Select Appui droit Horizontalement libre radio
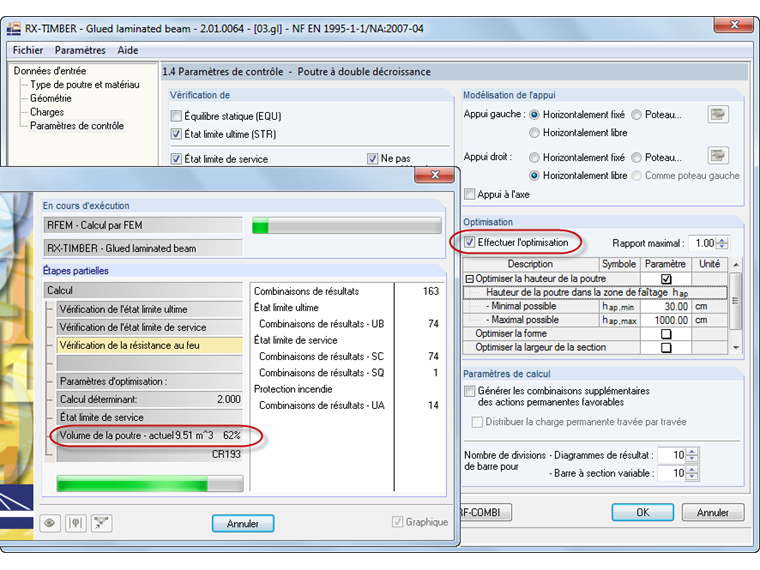The width and height of the screenshot is (760, 570). (534, 175)
